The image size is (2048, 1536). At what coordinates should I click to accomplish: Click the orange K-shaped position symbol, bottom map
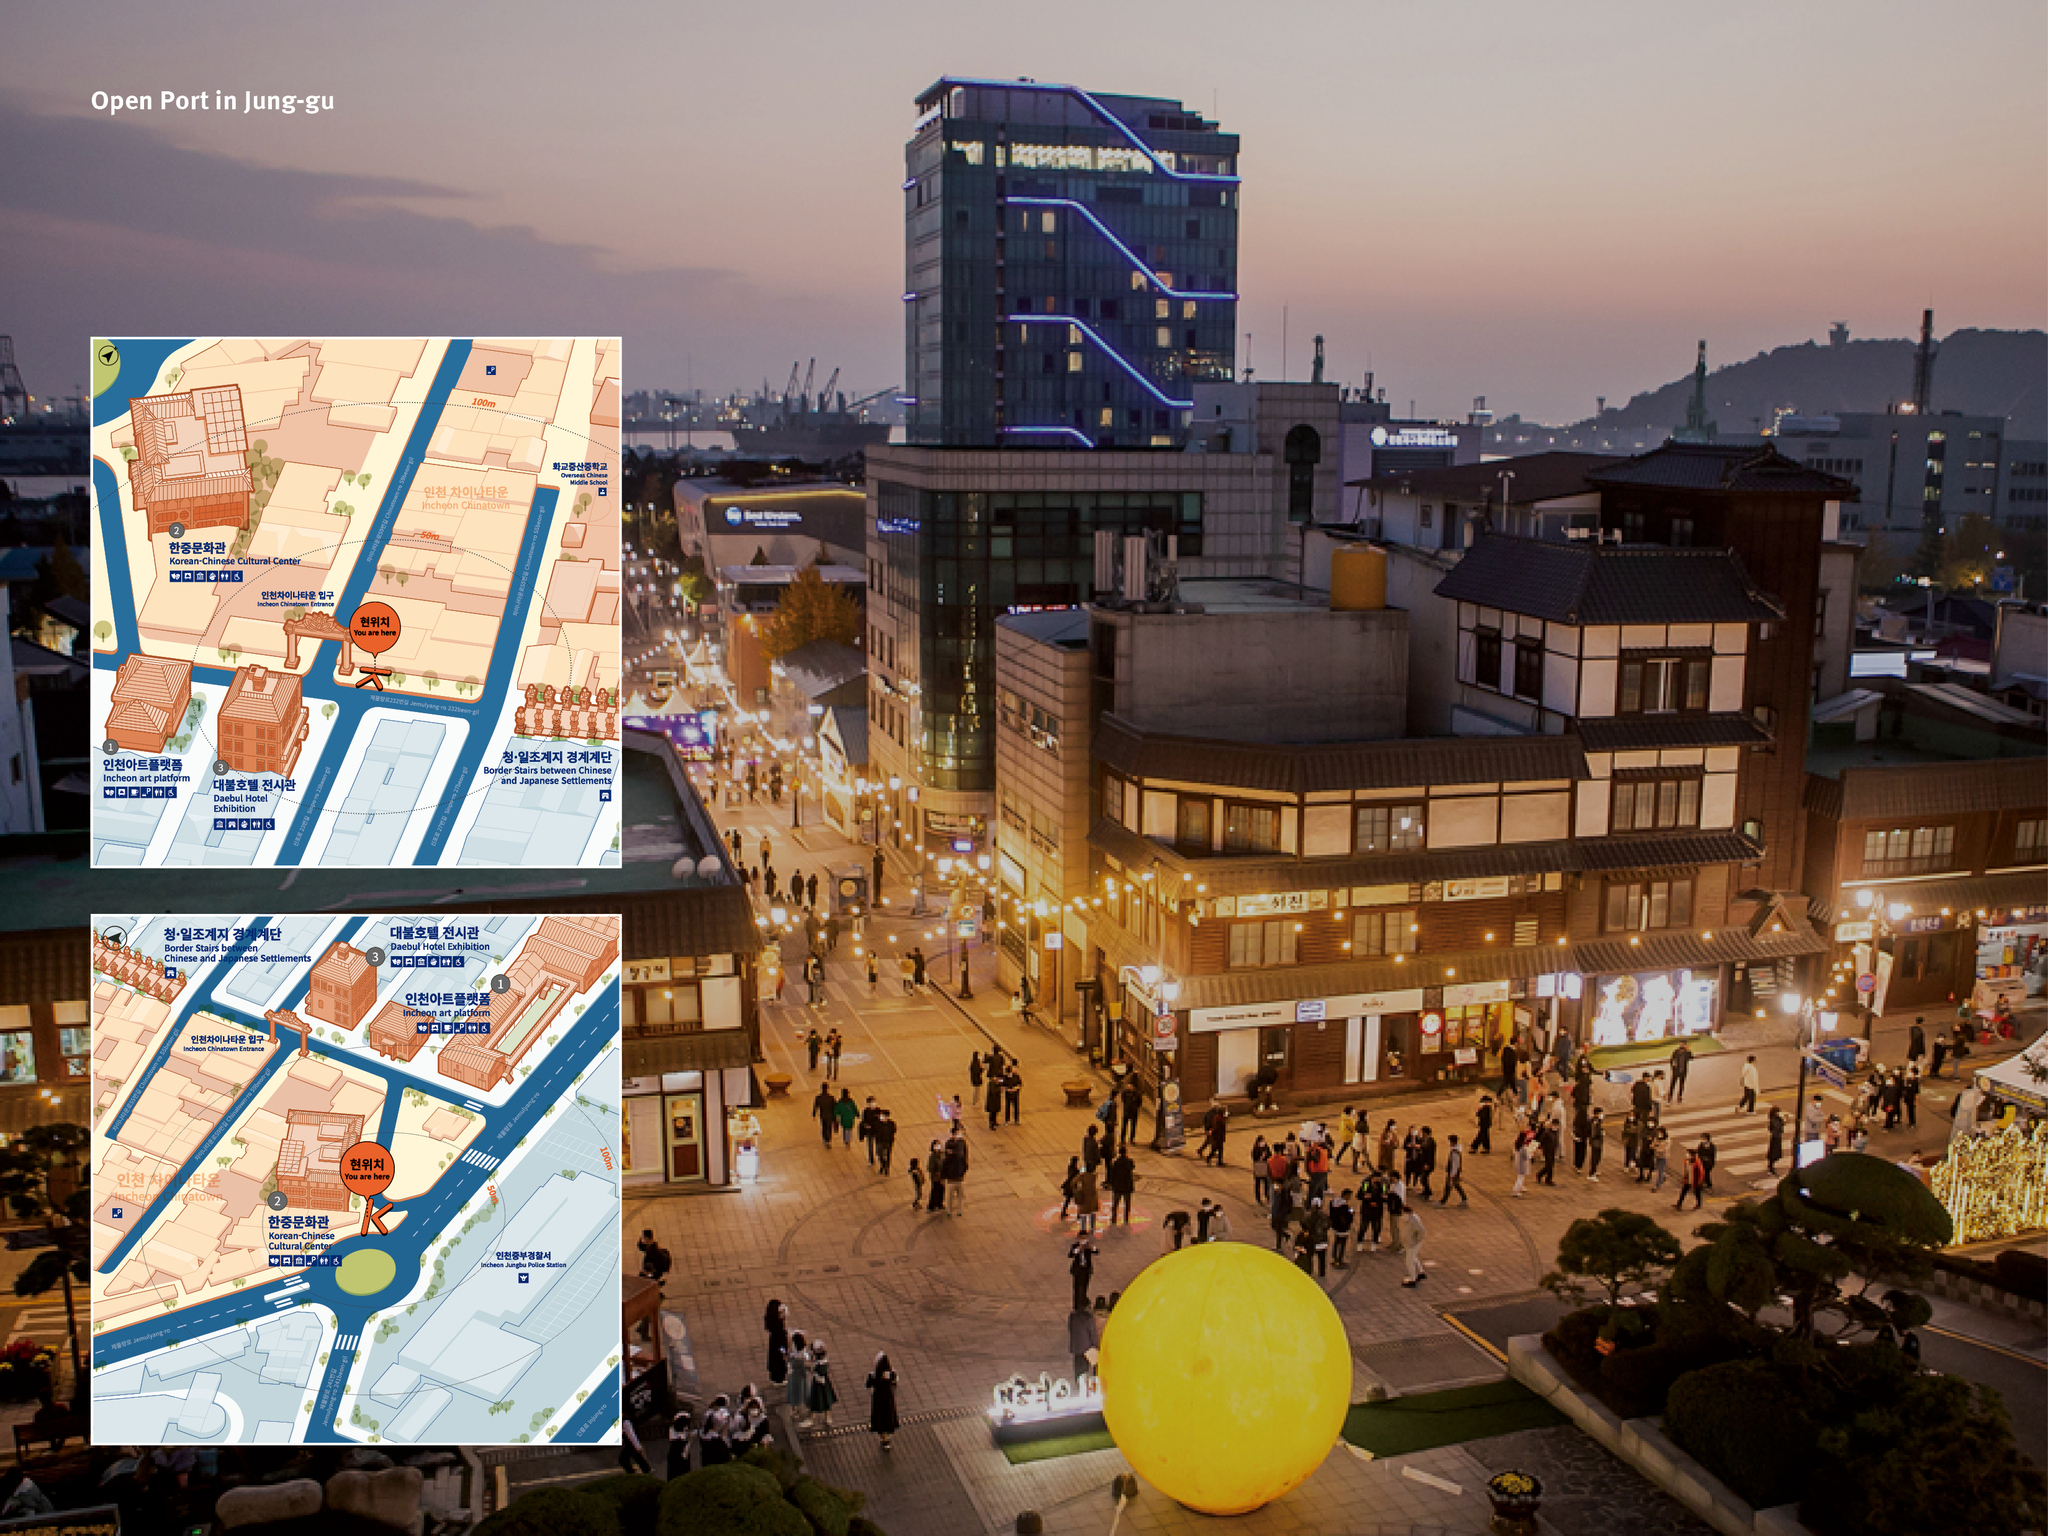376,1218
